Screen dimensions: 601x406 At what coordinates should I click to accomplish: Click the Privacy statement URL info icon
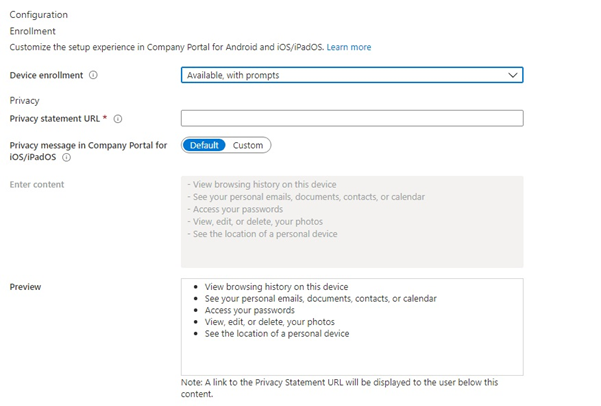click(118, 119)
